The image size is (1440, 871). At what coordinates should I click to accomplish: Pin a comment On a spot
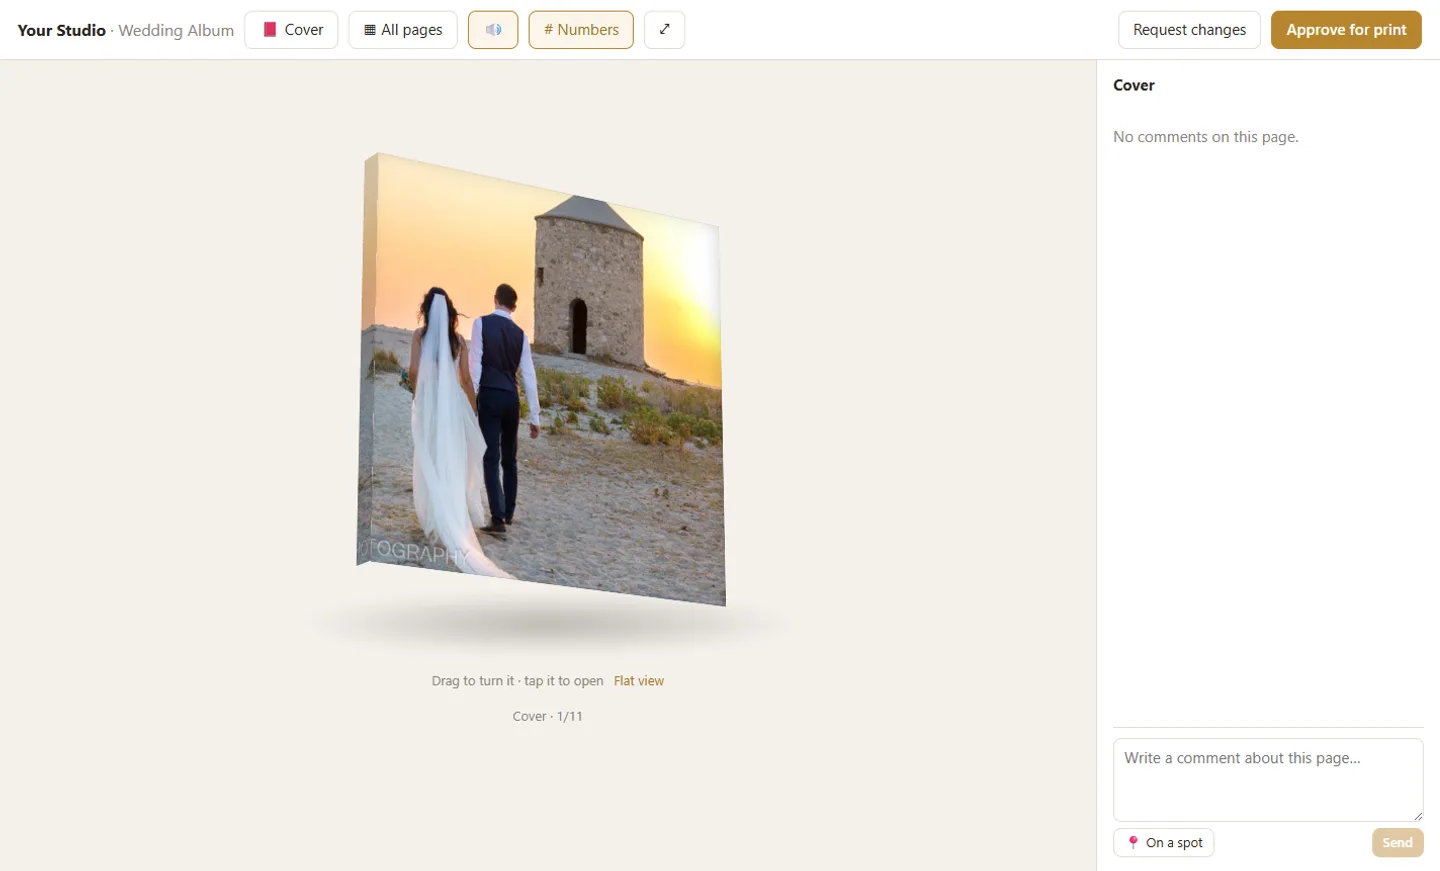pyautogui.click(x=1164, y=843)
